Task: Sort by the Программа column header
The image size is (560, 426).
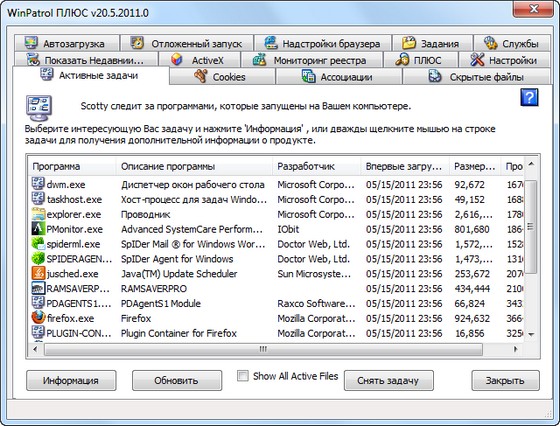Action: pyautogui.click(x=72, y=166)
